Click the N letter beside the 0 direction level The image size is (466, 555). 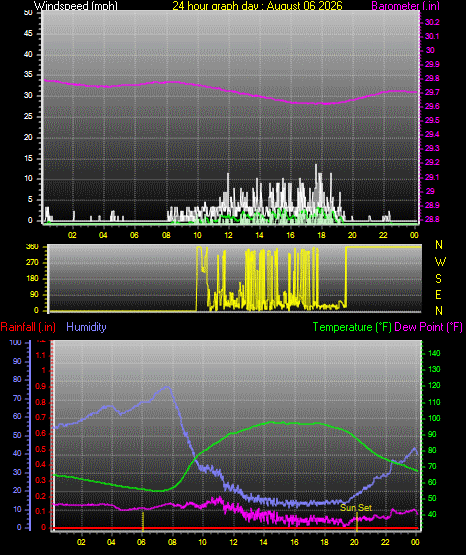pos(439,311)
